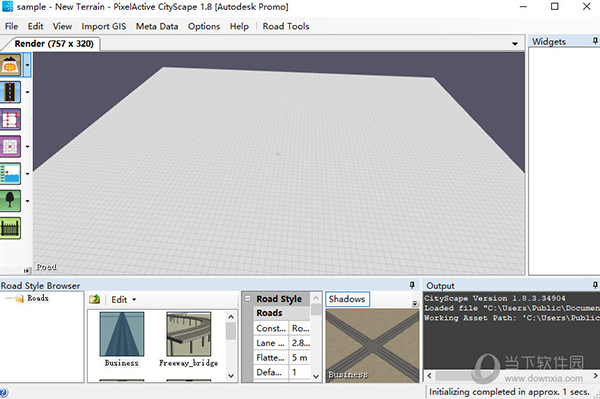This screenshot has width=600, height=399.
Task: Open the Edit dropdown in style browser
Action: click(x=124, y=300)
